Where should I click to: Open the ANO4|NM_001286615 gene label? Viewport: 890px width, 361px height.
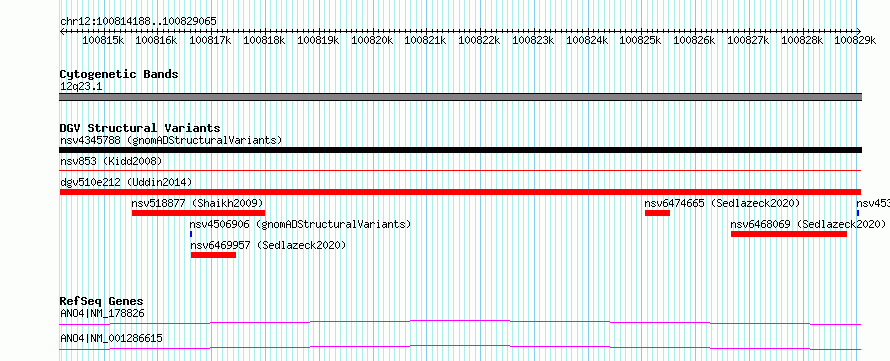pyautogui.click(x=111, y=338)
